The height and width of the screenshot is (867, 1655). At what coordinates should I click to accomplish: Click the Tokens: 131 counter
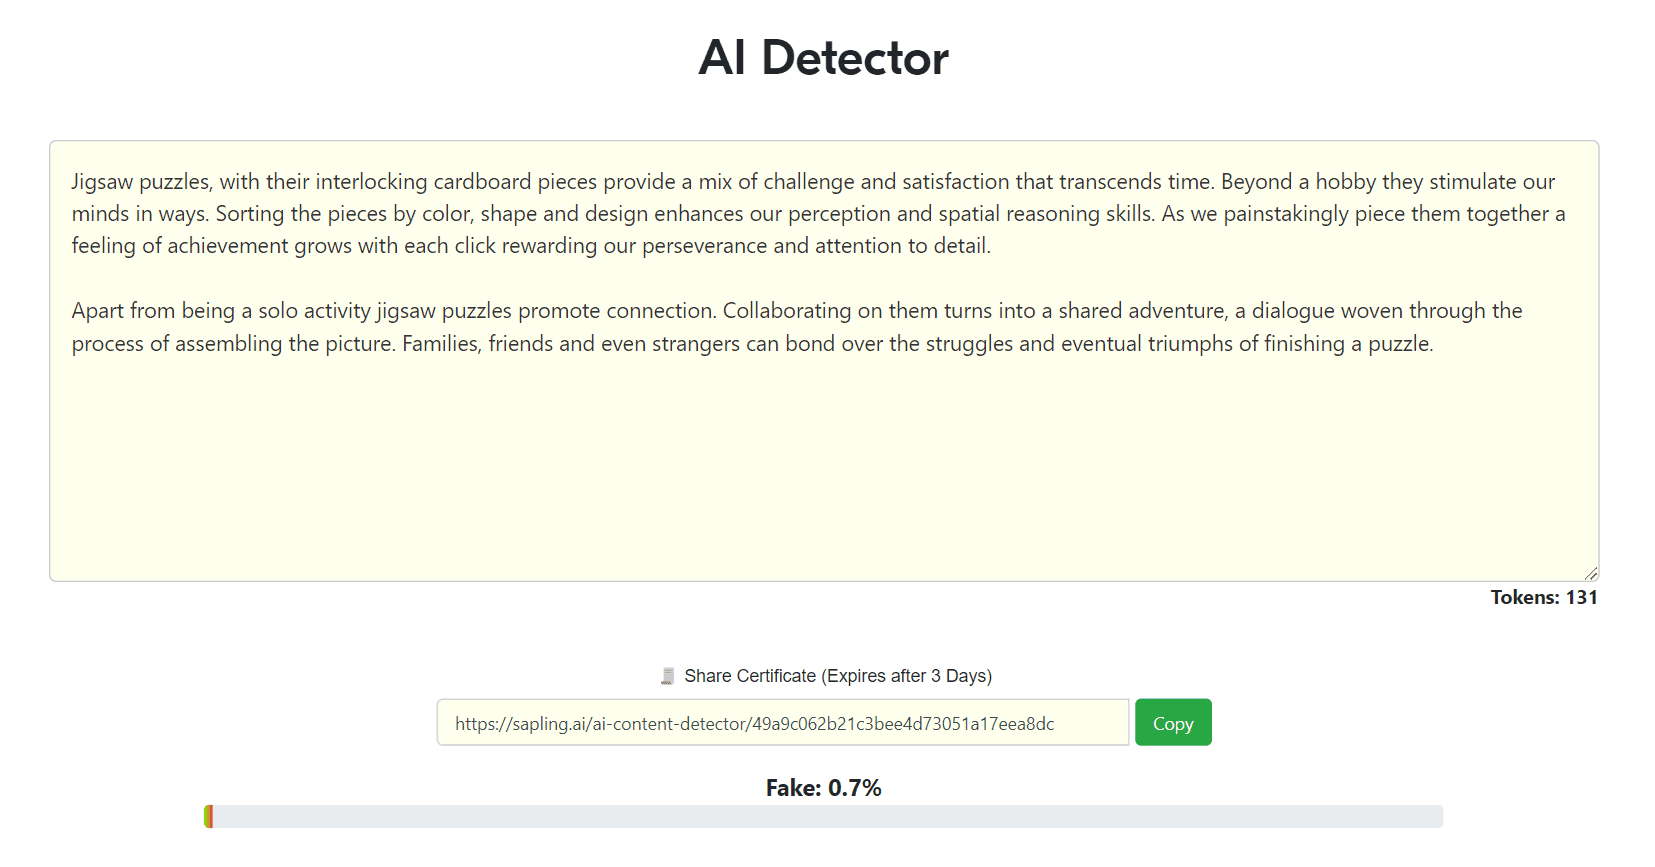[x=1544, y=598]
